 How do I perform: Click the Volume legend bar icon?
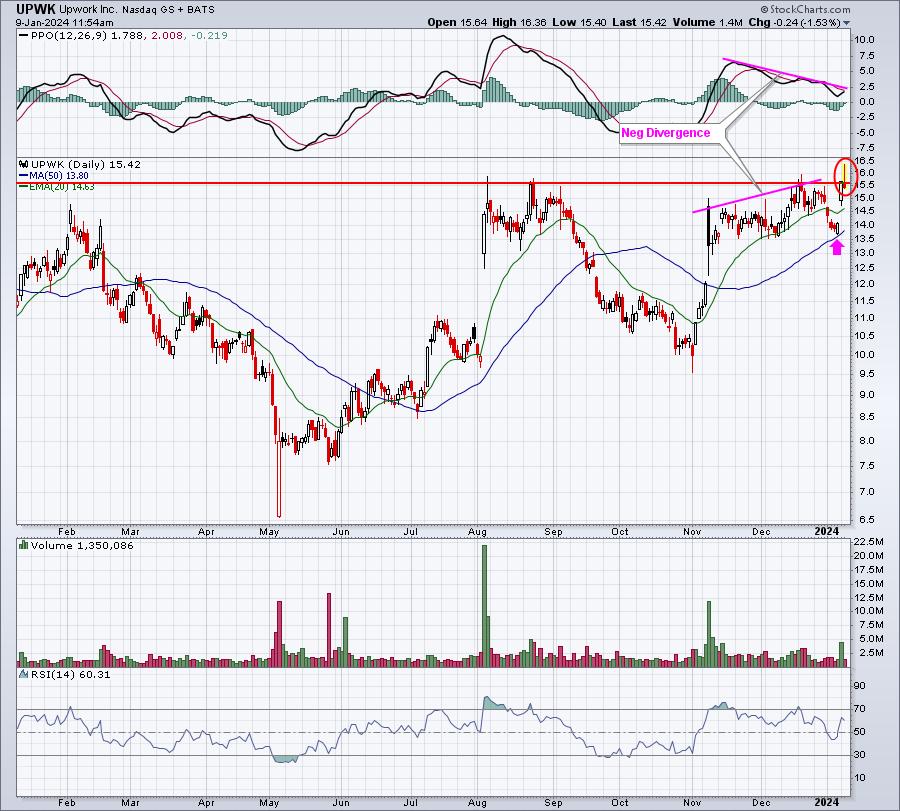[x=22, y=546]
